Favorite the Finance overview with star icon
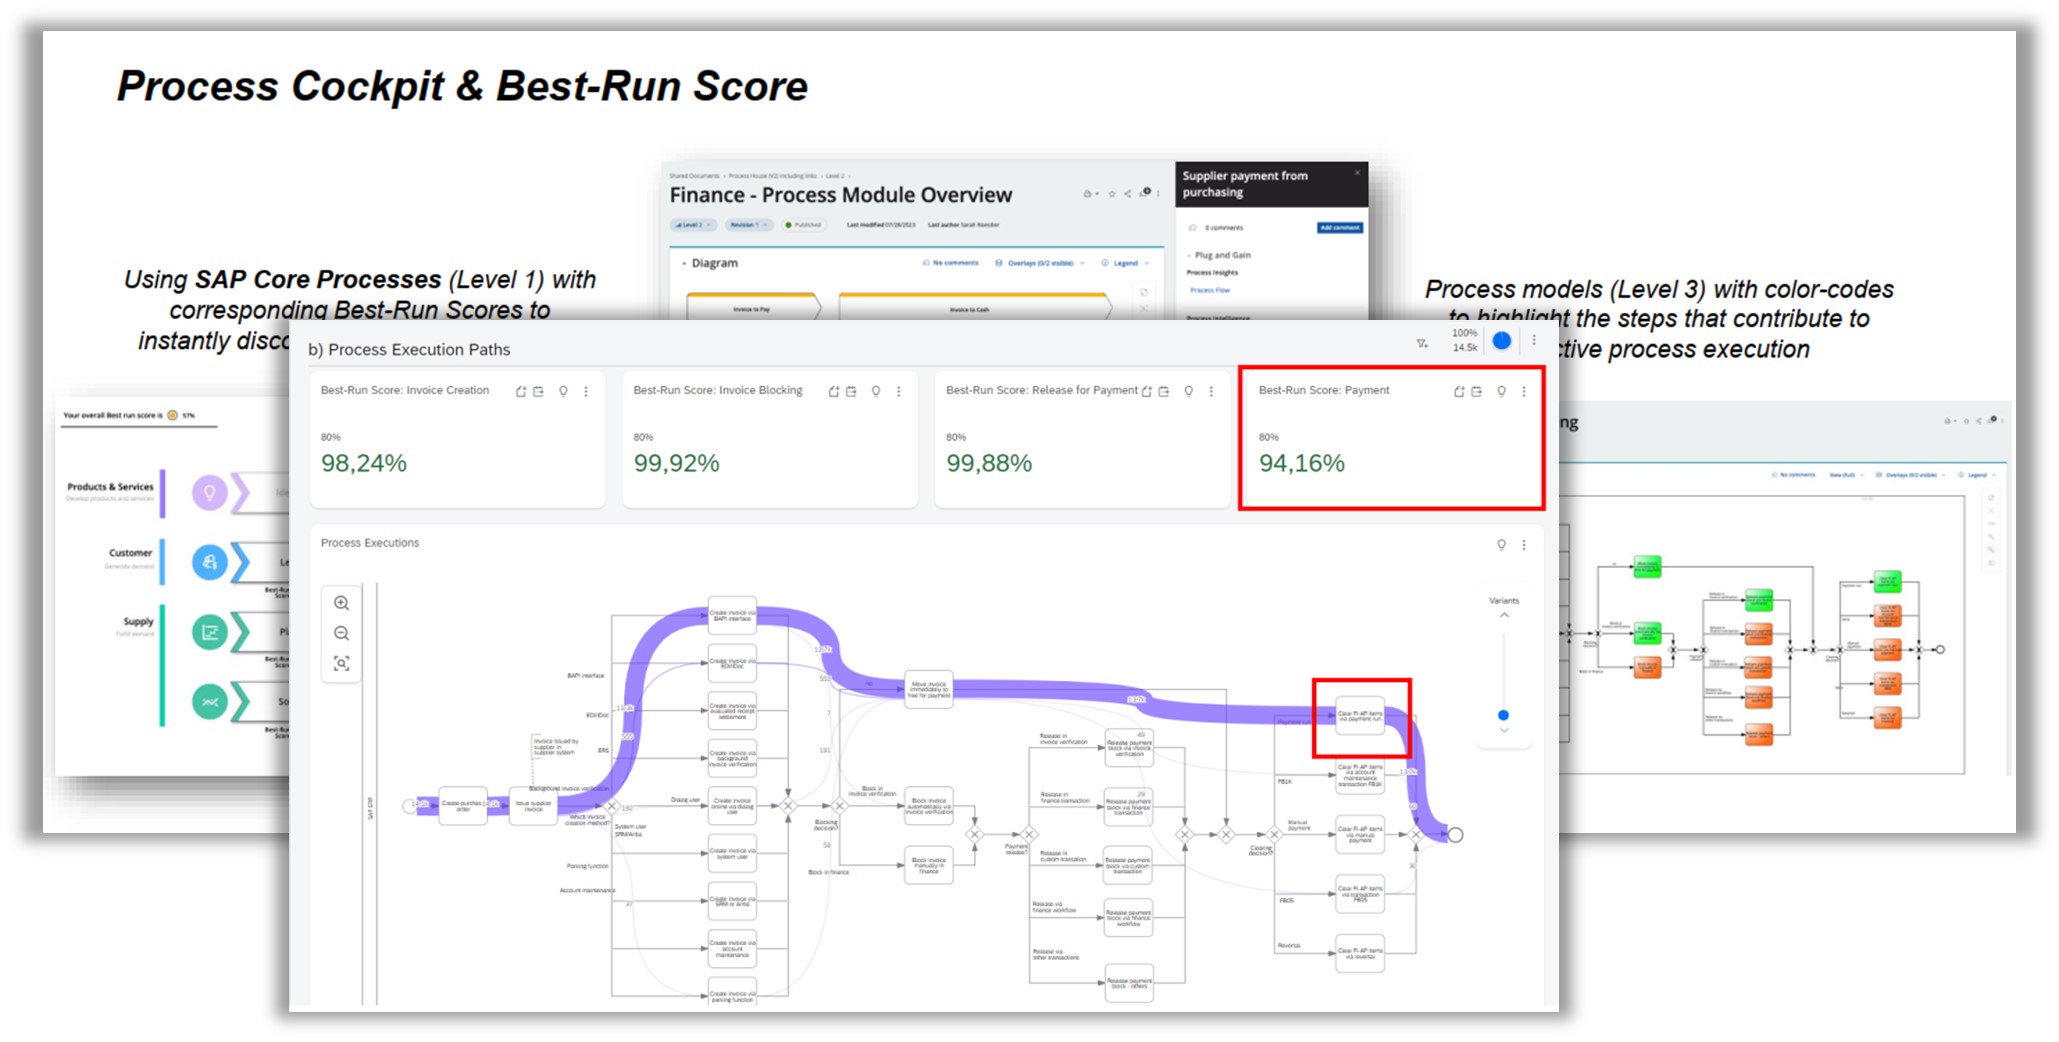2059x1042 pixels. pos(1111,194)
